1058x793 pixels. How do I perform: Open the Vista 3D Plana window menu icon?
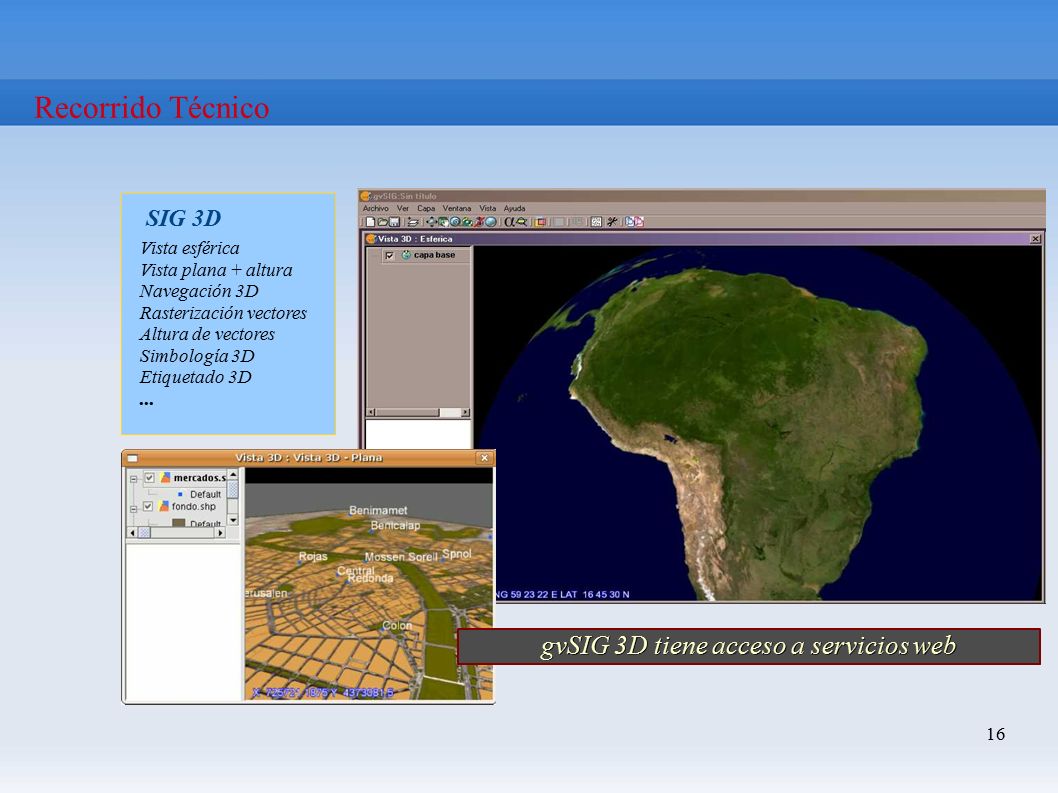132,458
